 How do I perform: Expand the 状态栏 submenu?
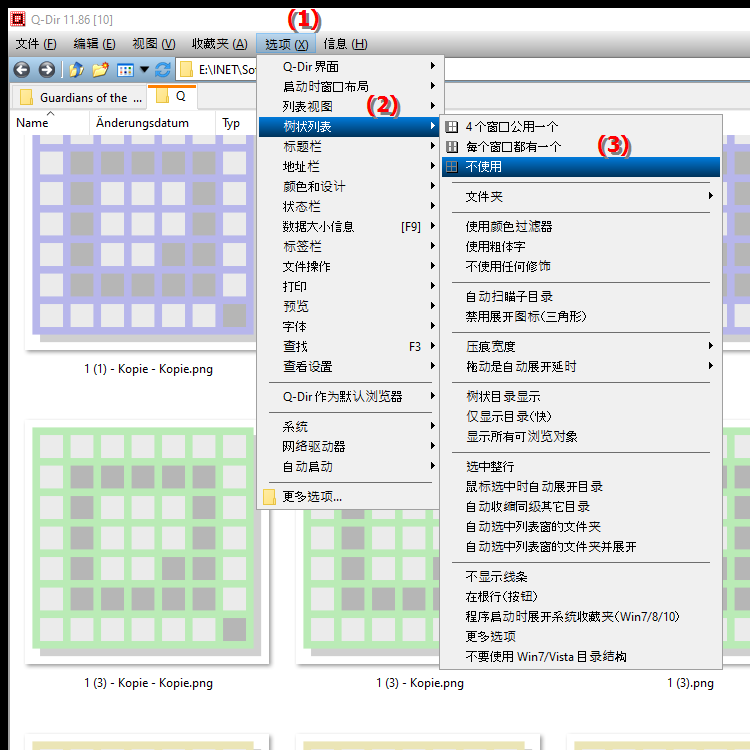coord(349,207)
